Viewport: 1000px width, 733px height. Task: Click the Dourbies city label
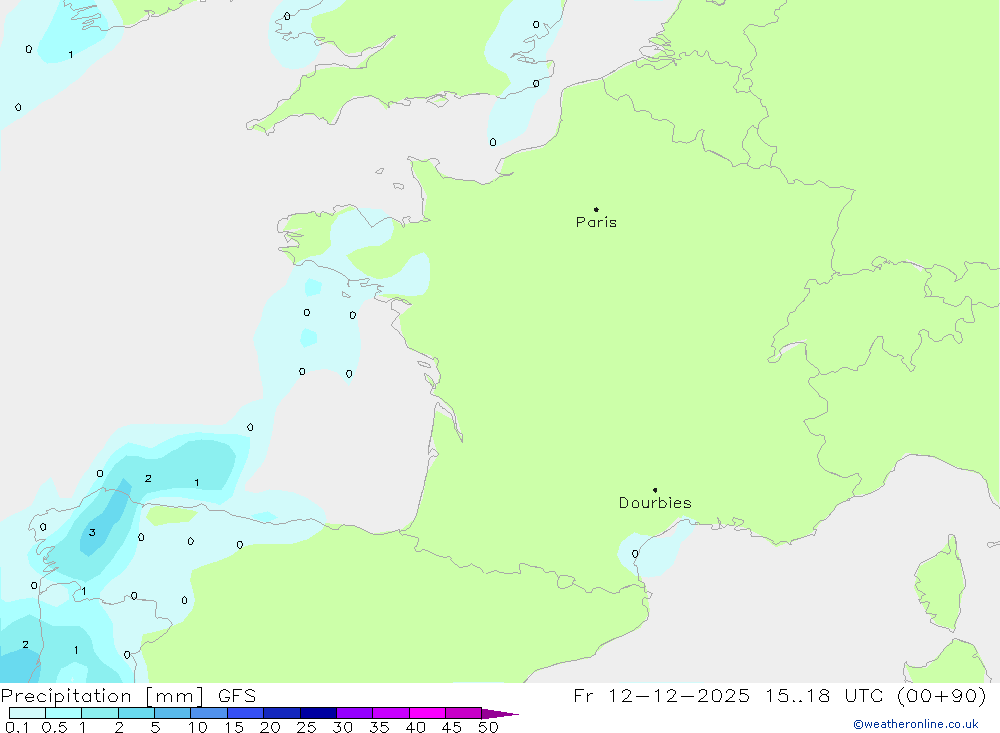pyautogui.click(x=655, y=503)
